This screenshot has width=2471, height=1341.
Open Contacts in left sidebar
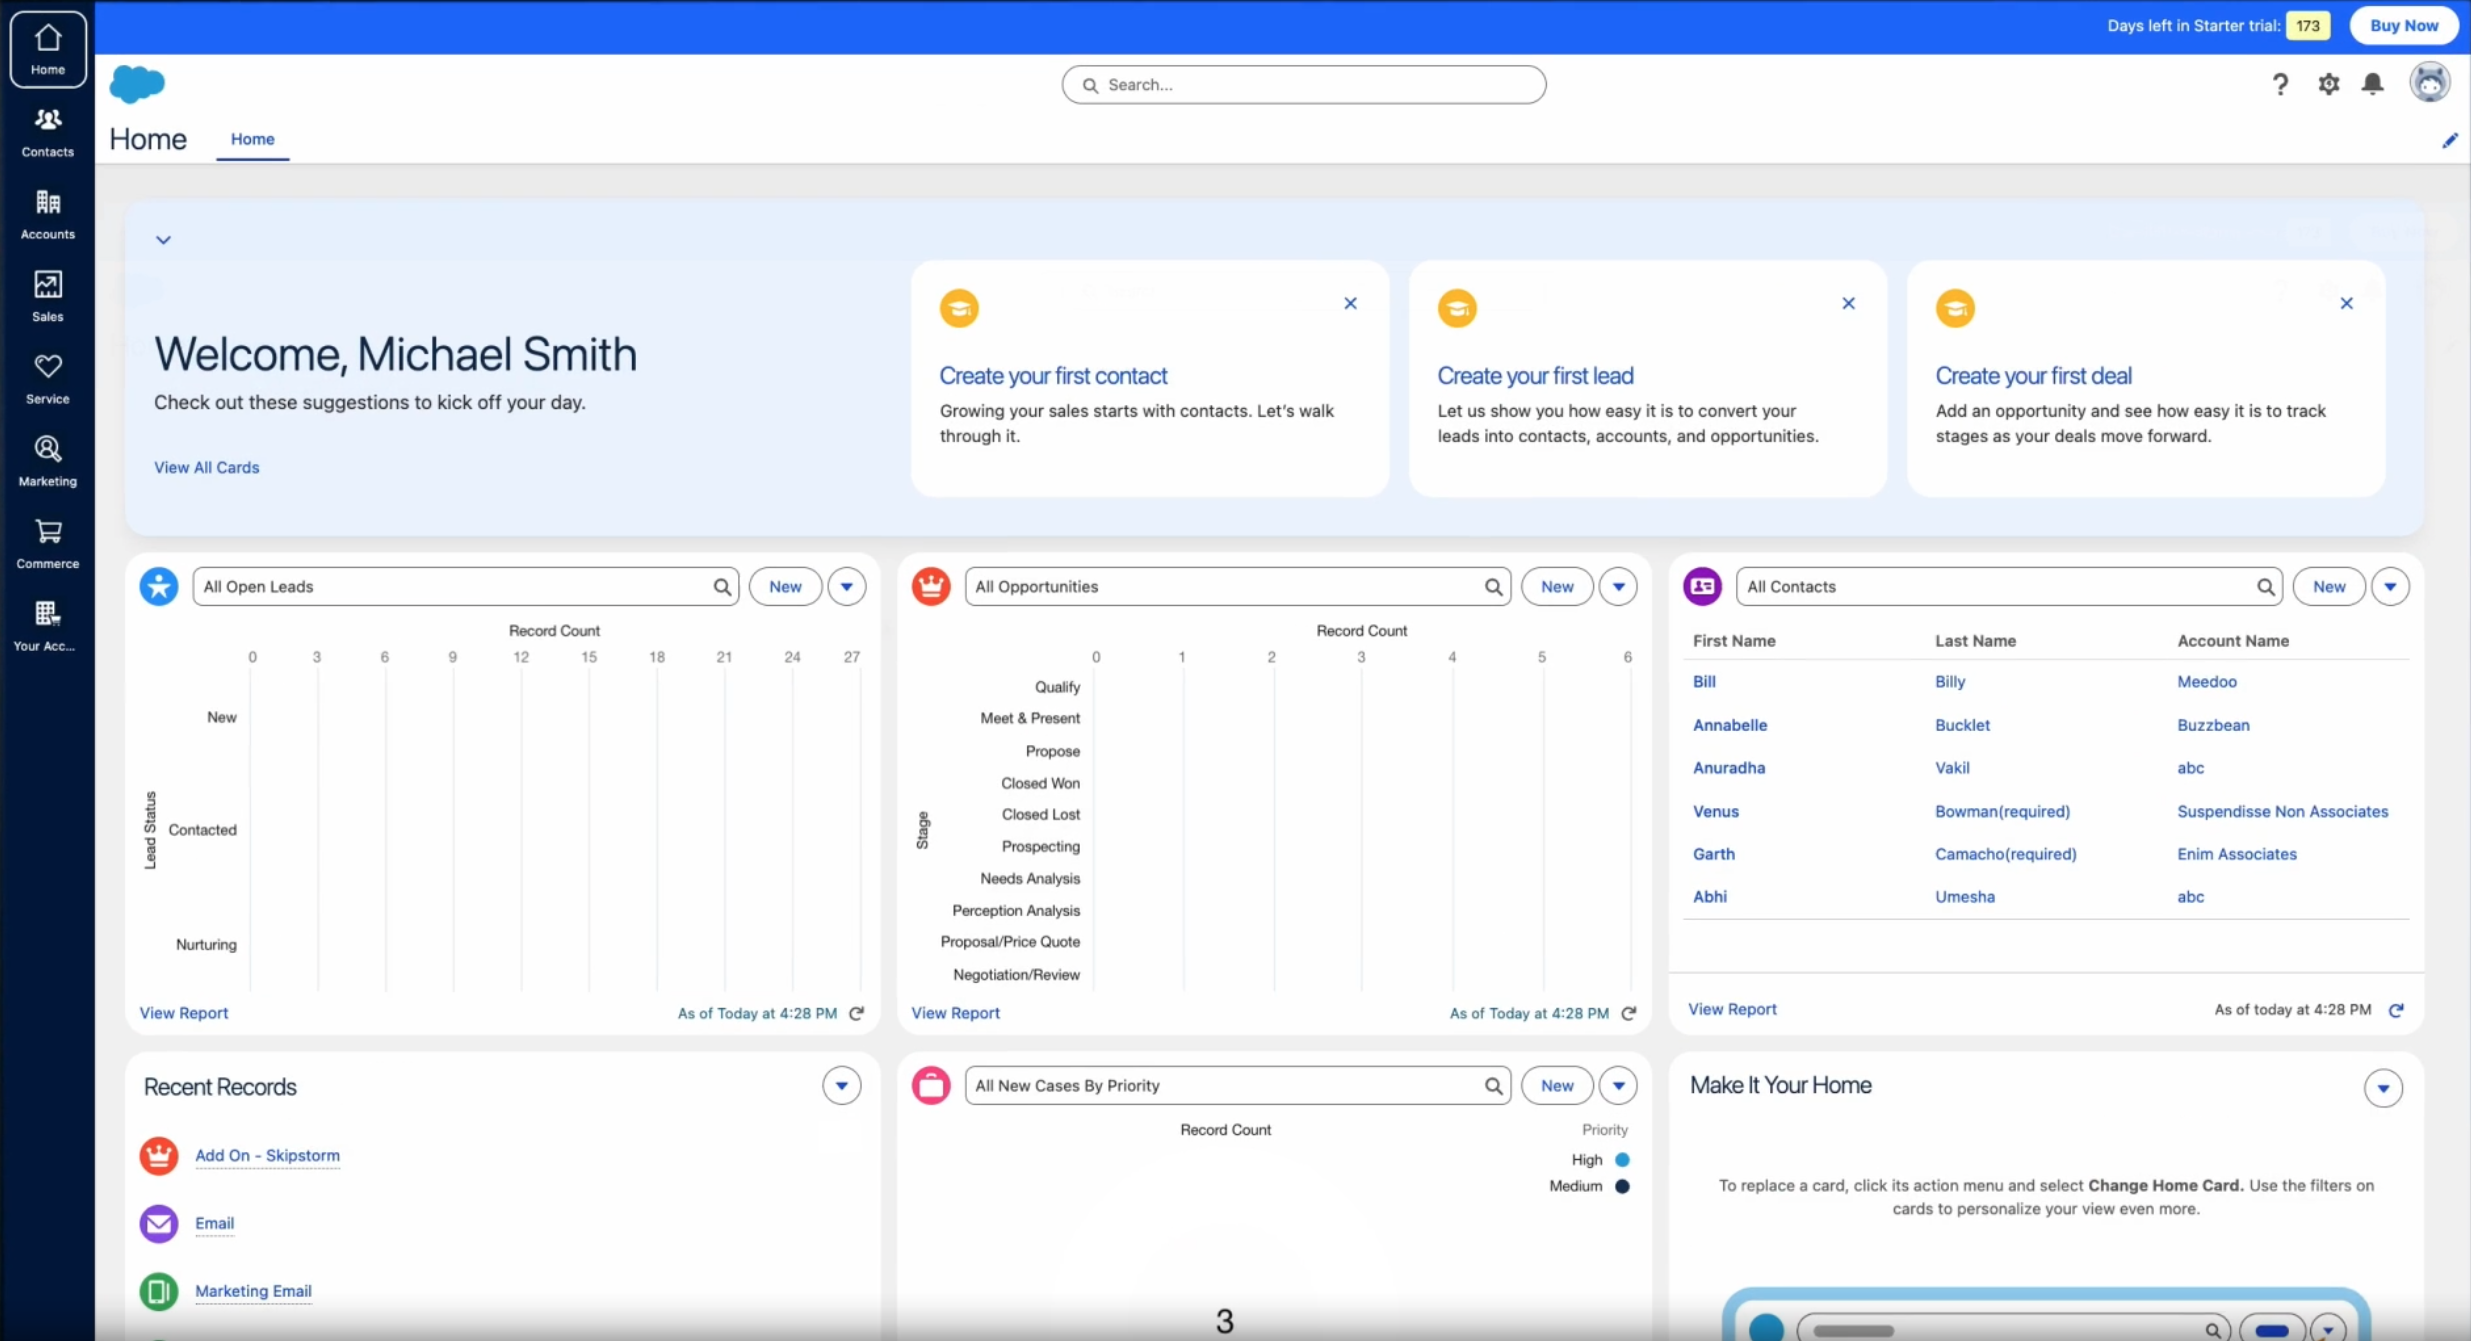pyautogui.click(x=47, y=132)
